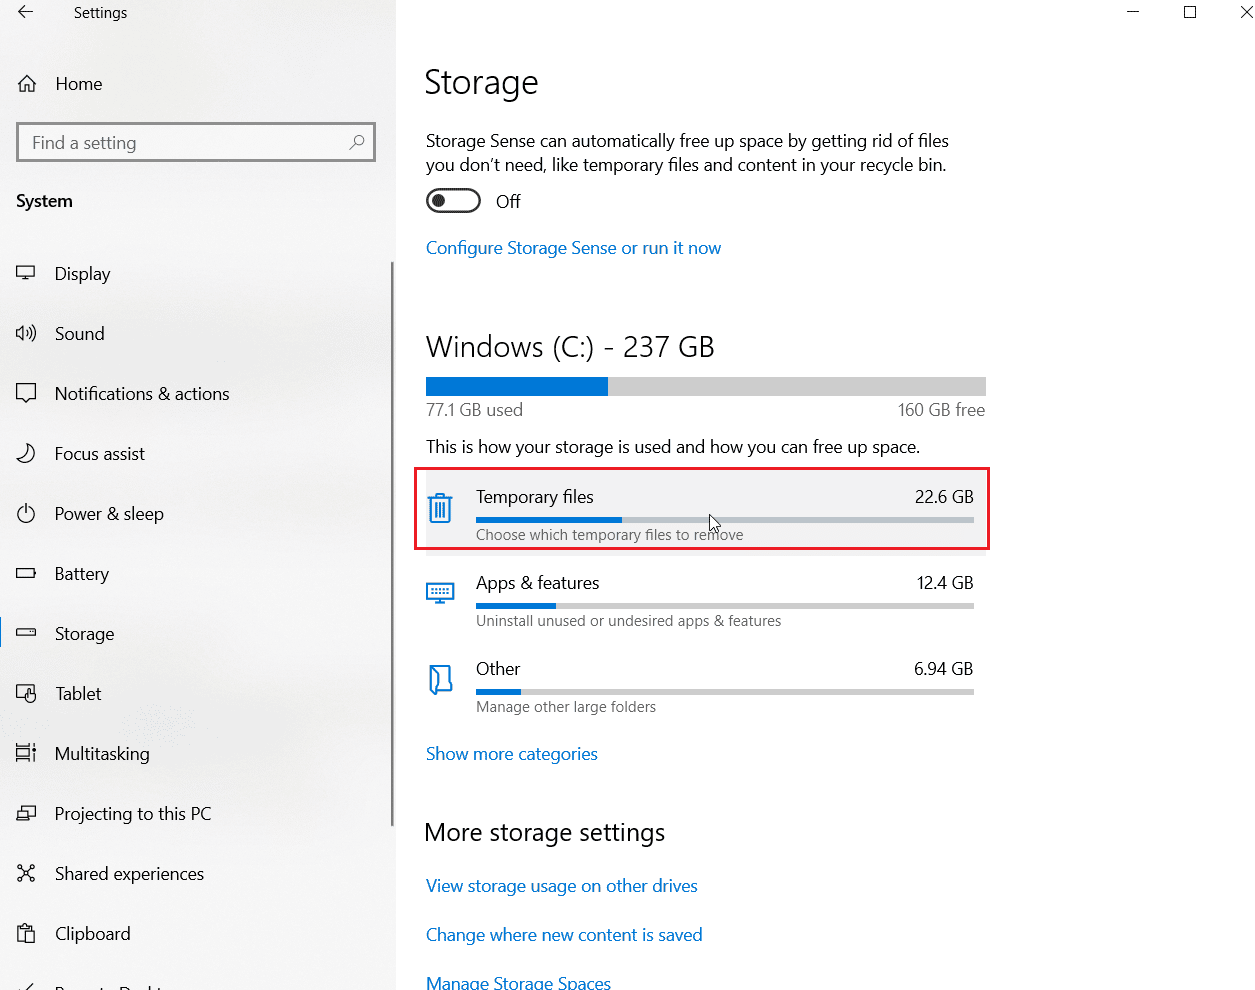Open Temporary files category
This screenshot has width=1255, height=990.
tap(702, 508)
